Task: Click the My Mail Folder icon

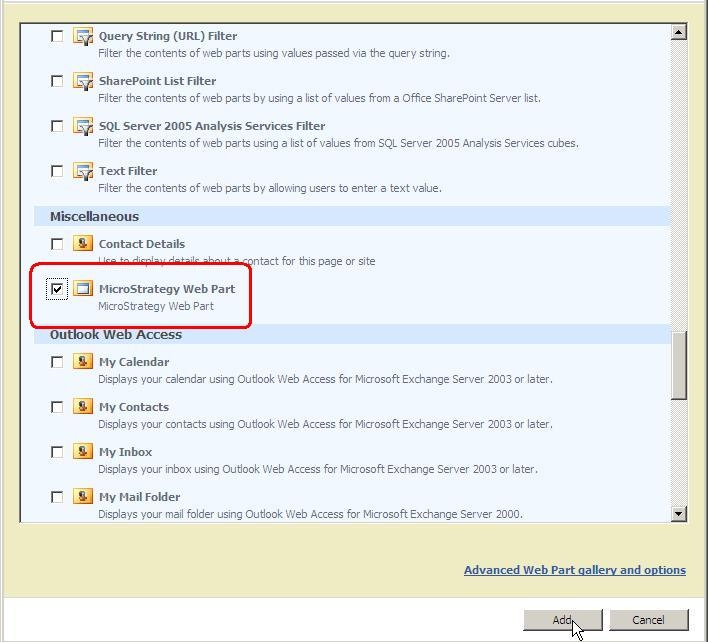Action: click(83, 497)
